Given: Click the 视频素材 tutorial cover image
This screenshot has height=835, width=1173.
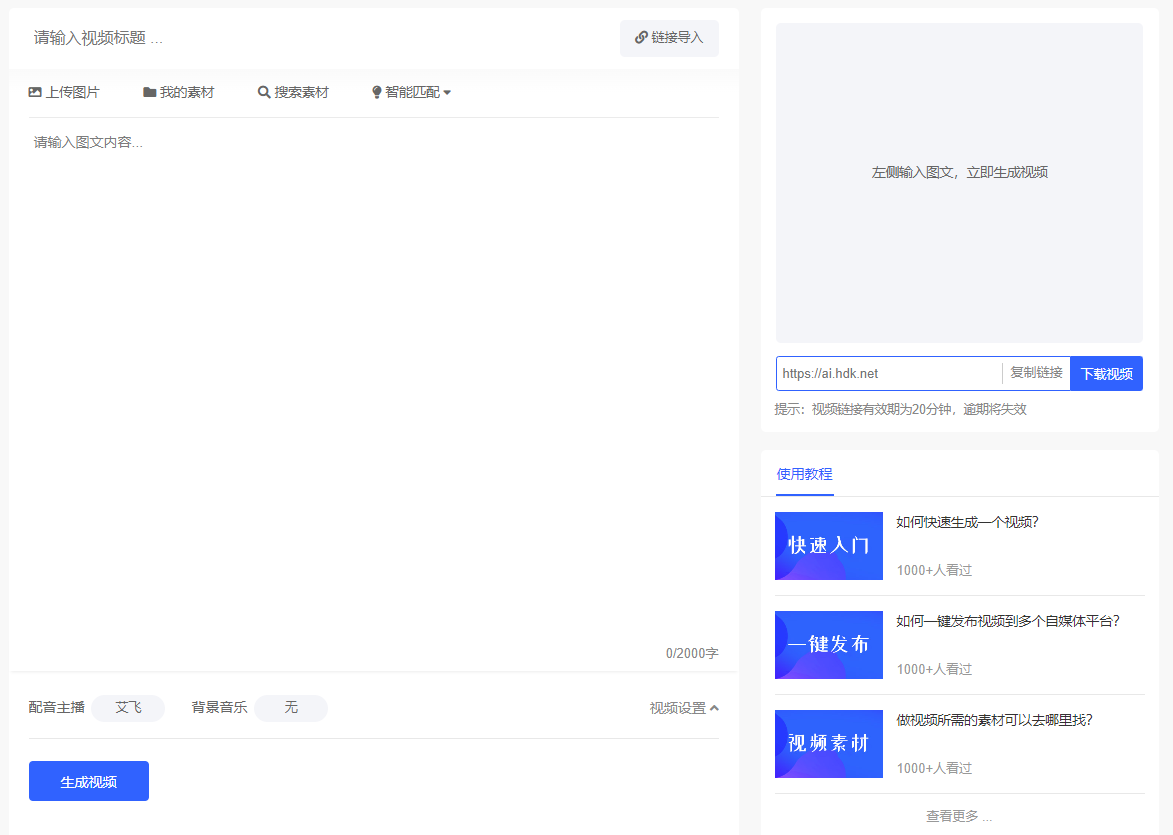Looking at the screenshot, I should click(829, 743).
